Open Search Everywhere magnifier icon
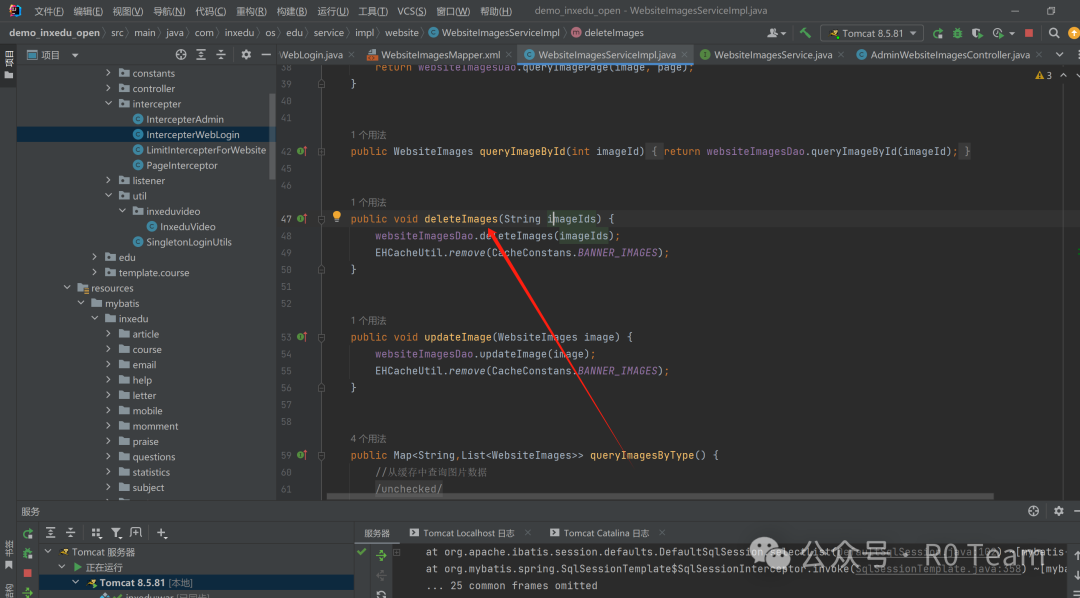This screenshot has height=598, width=1080. pos(1054,33)
